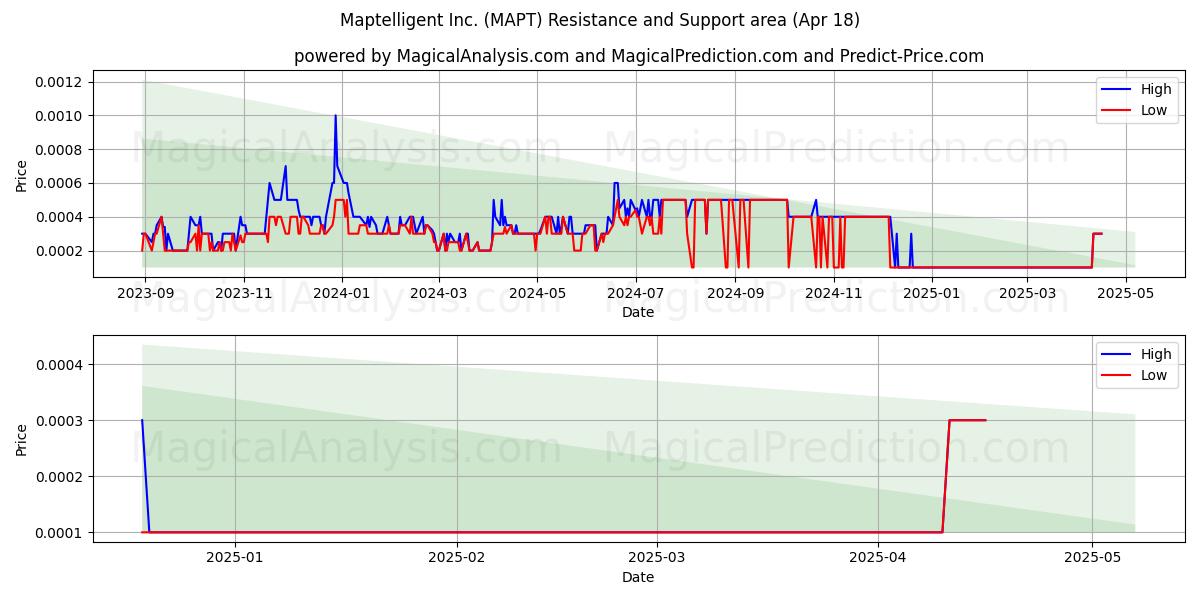This screenshot has height=600, width=1200.
Task: Click the top chart x-axis label '2024-01'
Action: (x=342, y=294)
